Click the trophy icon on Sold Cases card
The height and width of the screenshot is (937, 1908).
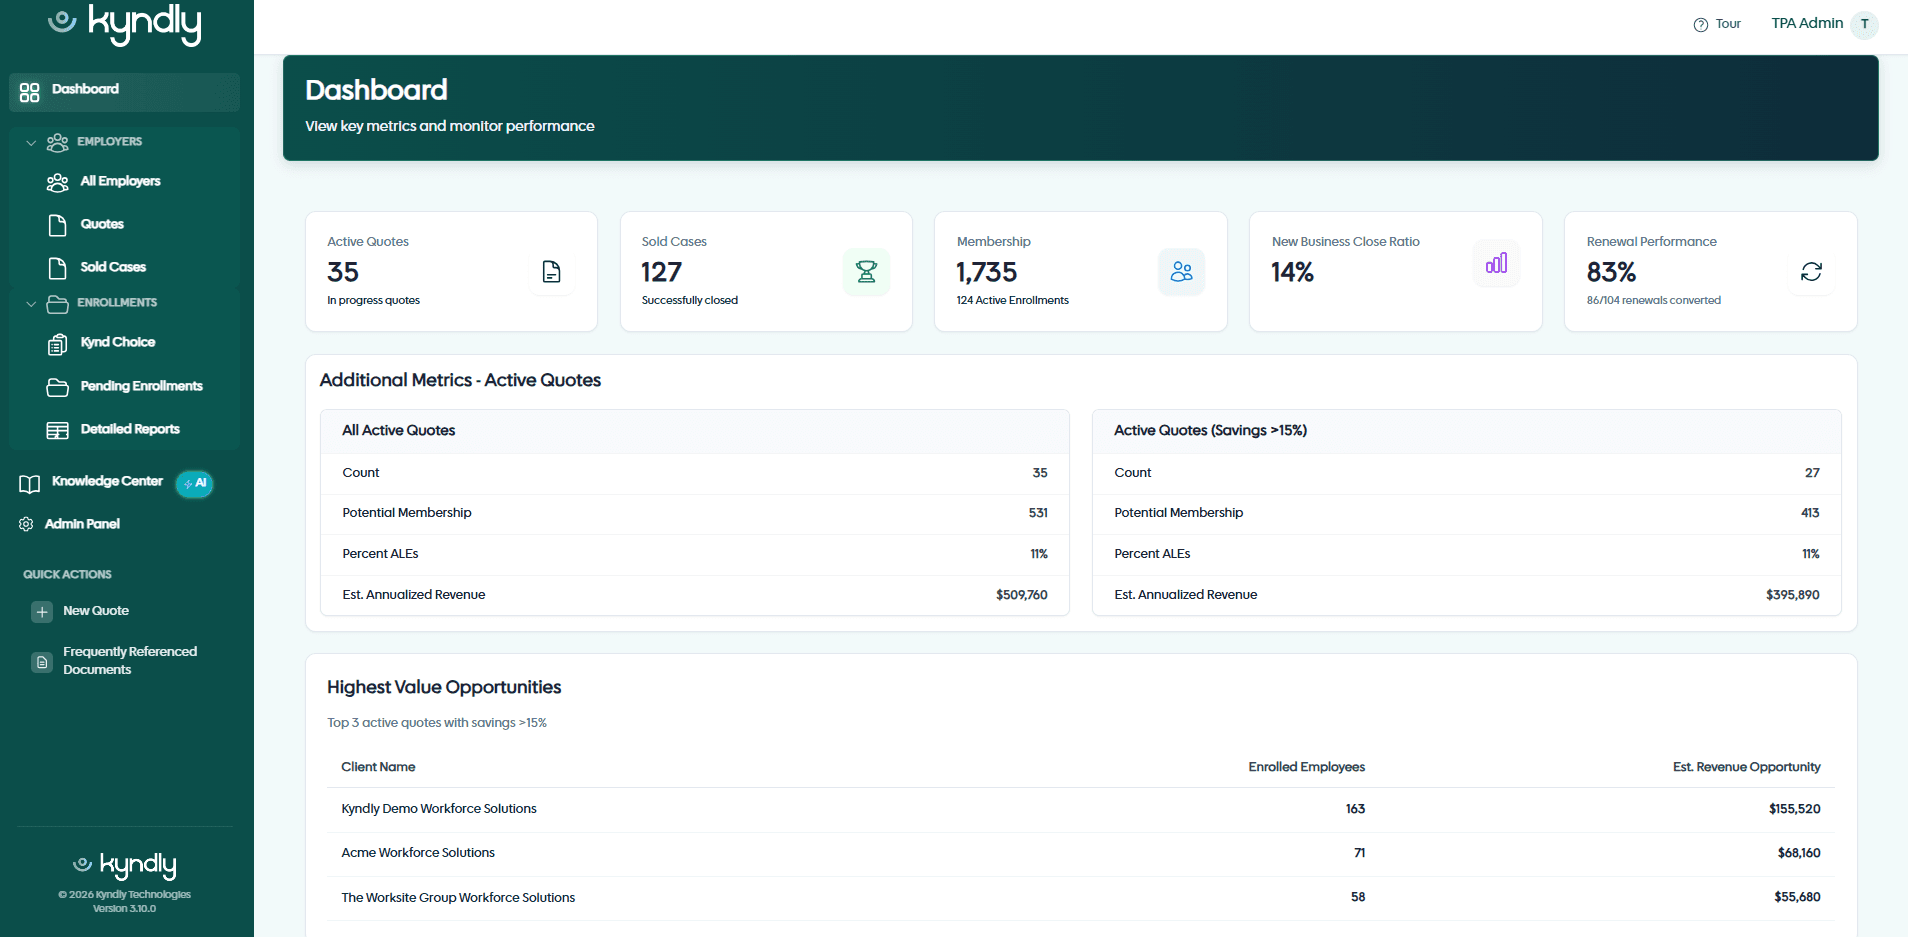866,271
